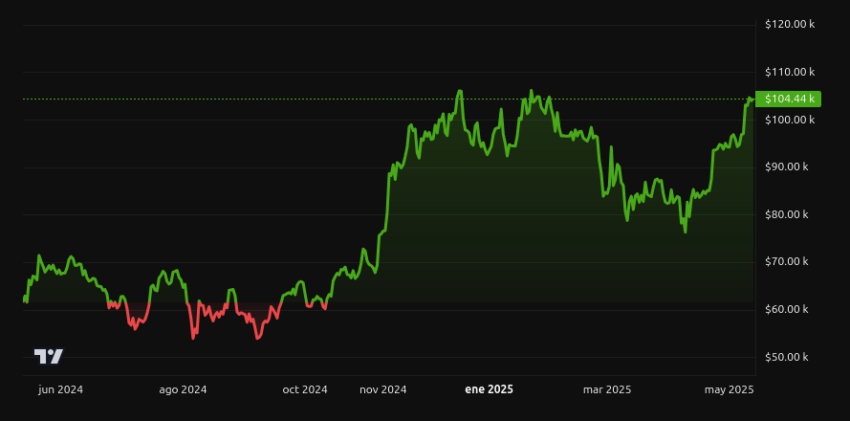The width and height of the screenshot is (850, 421).
Task: Select the $120.00 k price axis label
Action: pos(790,24)
